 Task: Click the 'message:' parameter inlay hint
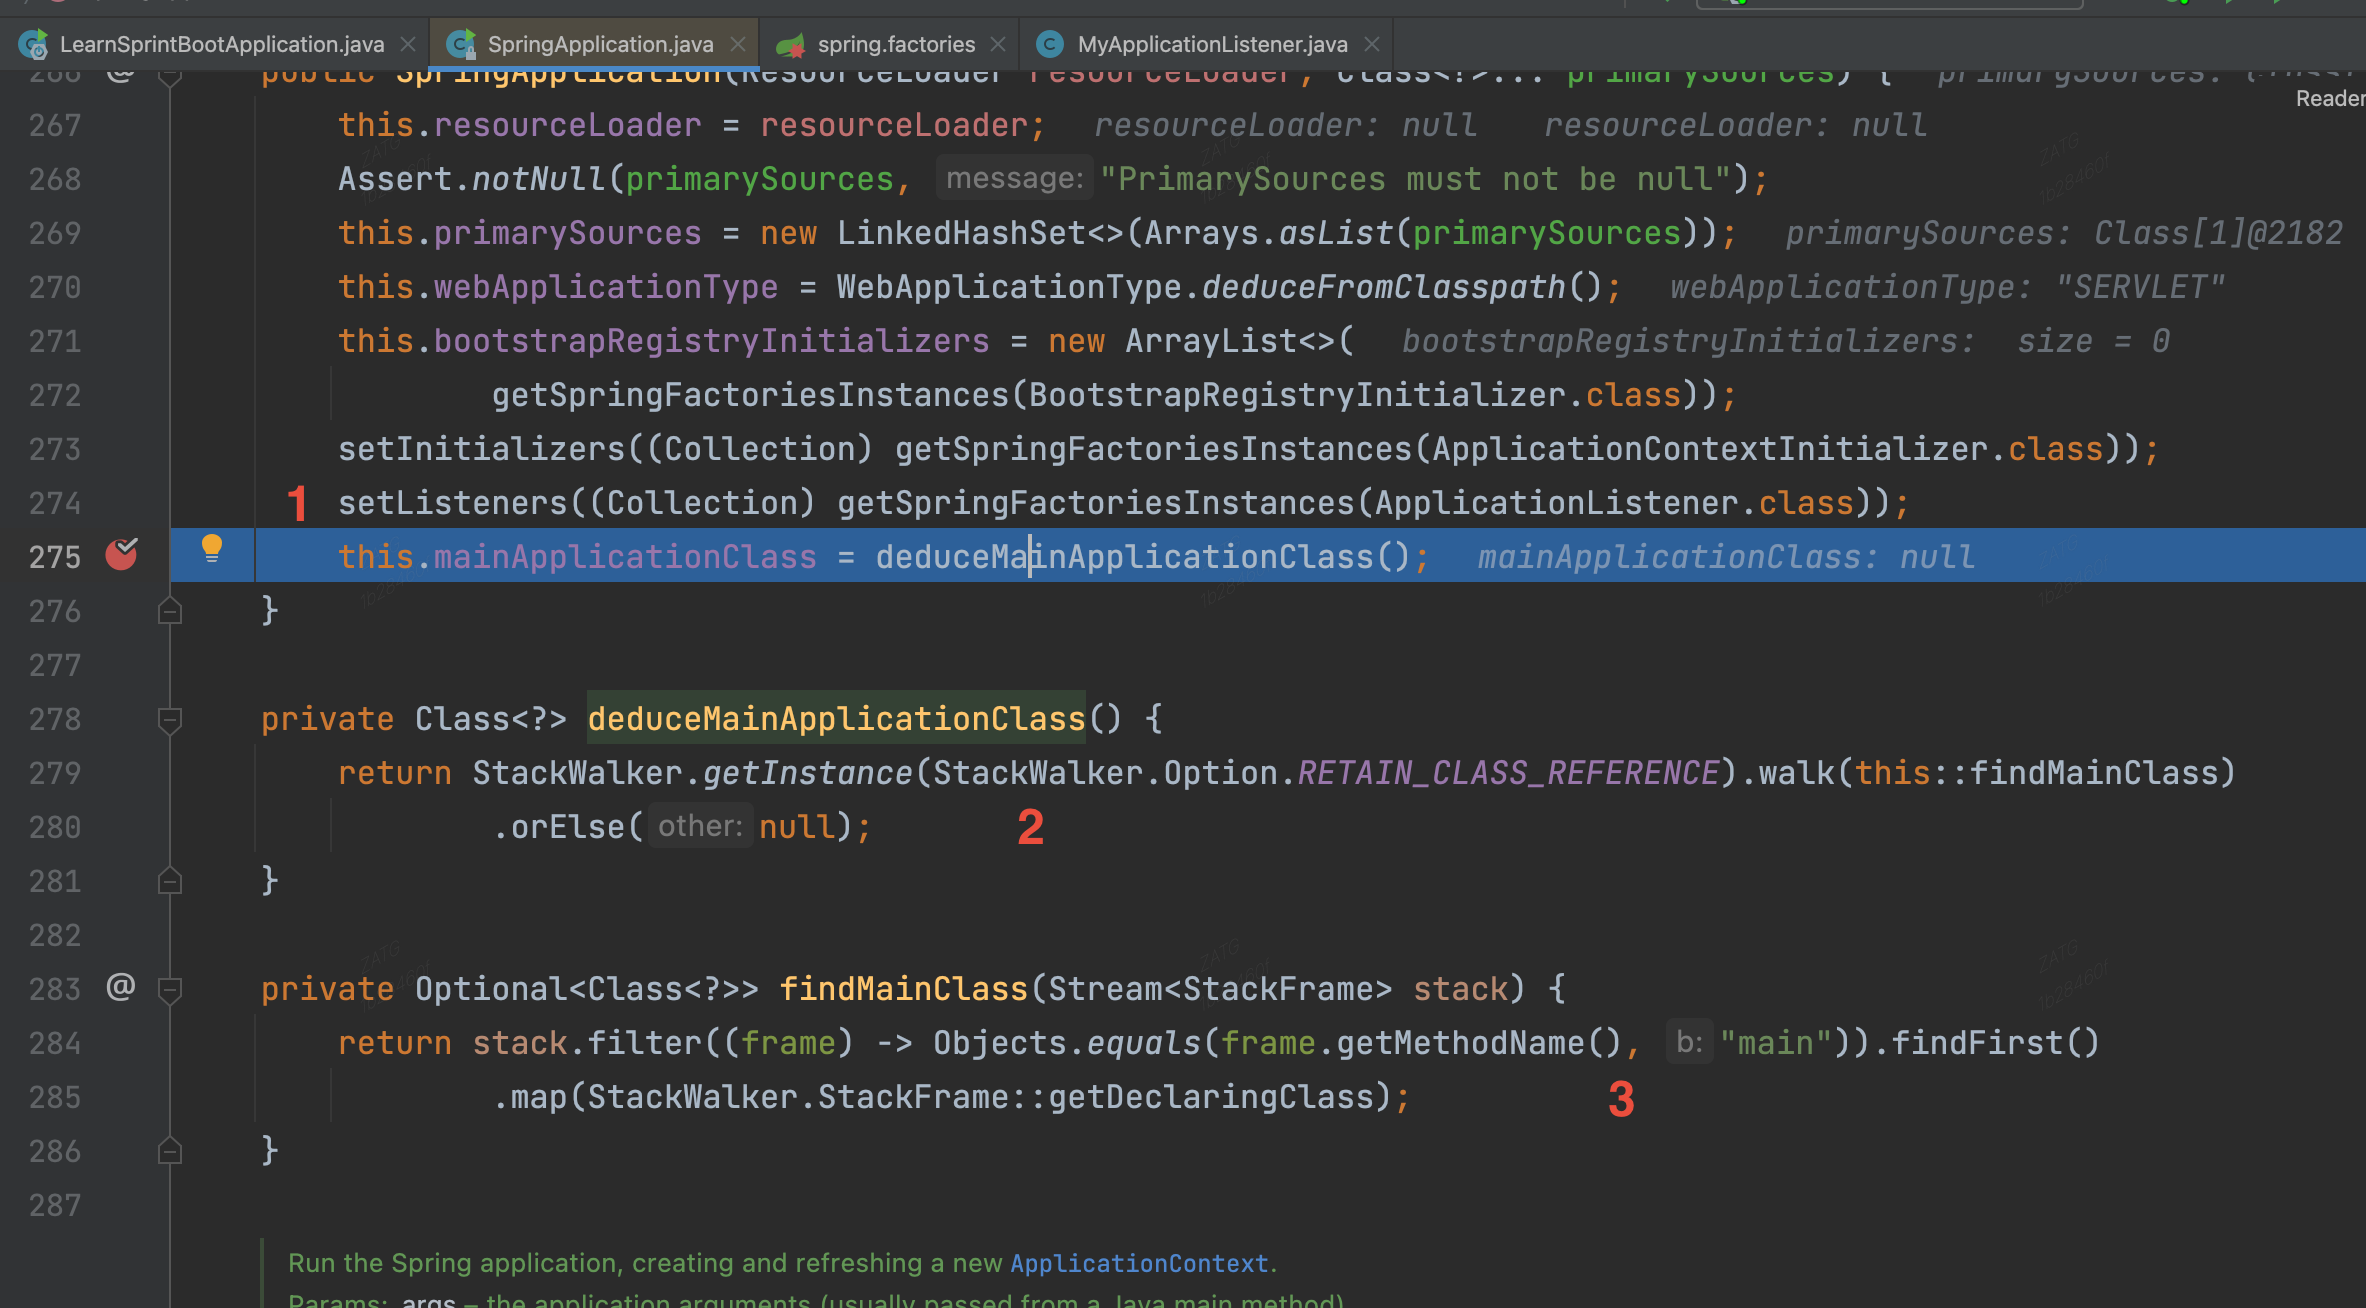(x=1014, y=178)
